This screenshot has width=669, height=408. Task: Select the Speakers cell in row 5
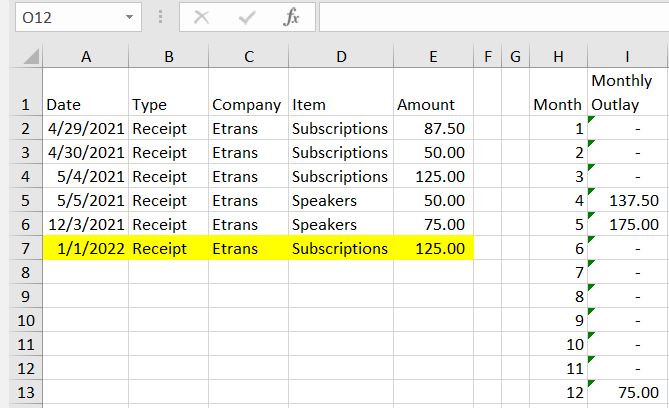click(340, 200)
